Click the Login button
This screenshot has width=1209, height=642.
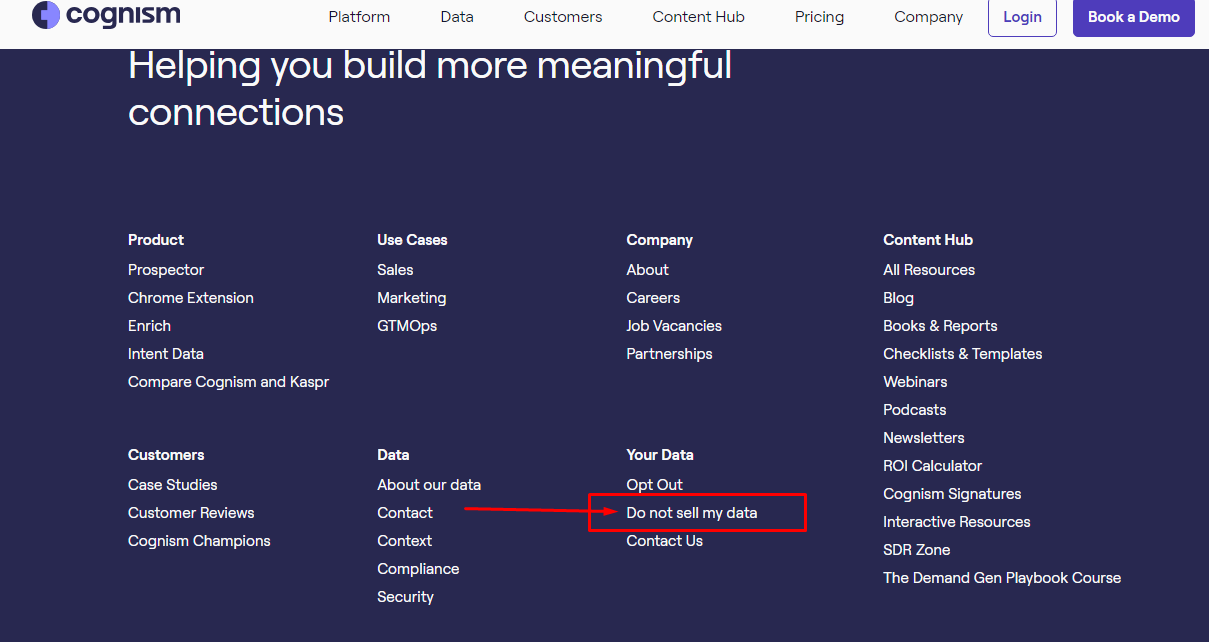click(x=1022, y=17)
